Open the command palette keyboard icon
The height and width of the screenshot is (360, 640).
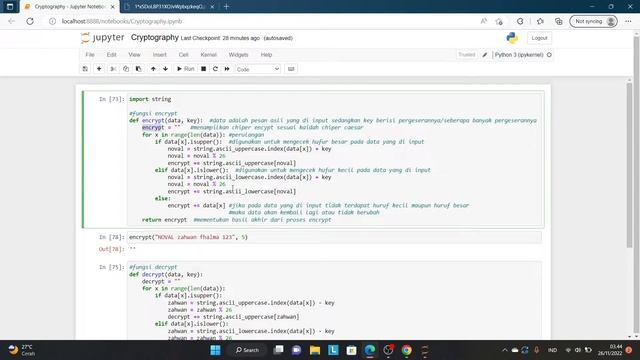coord(291,69)
